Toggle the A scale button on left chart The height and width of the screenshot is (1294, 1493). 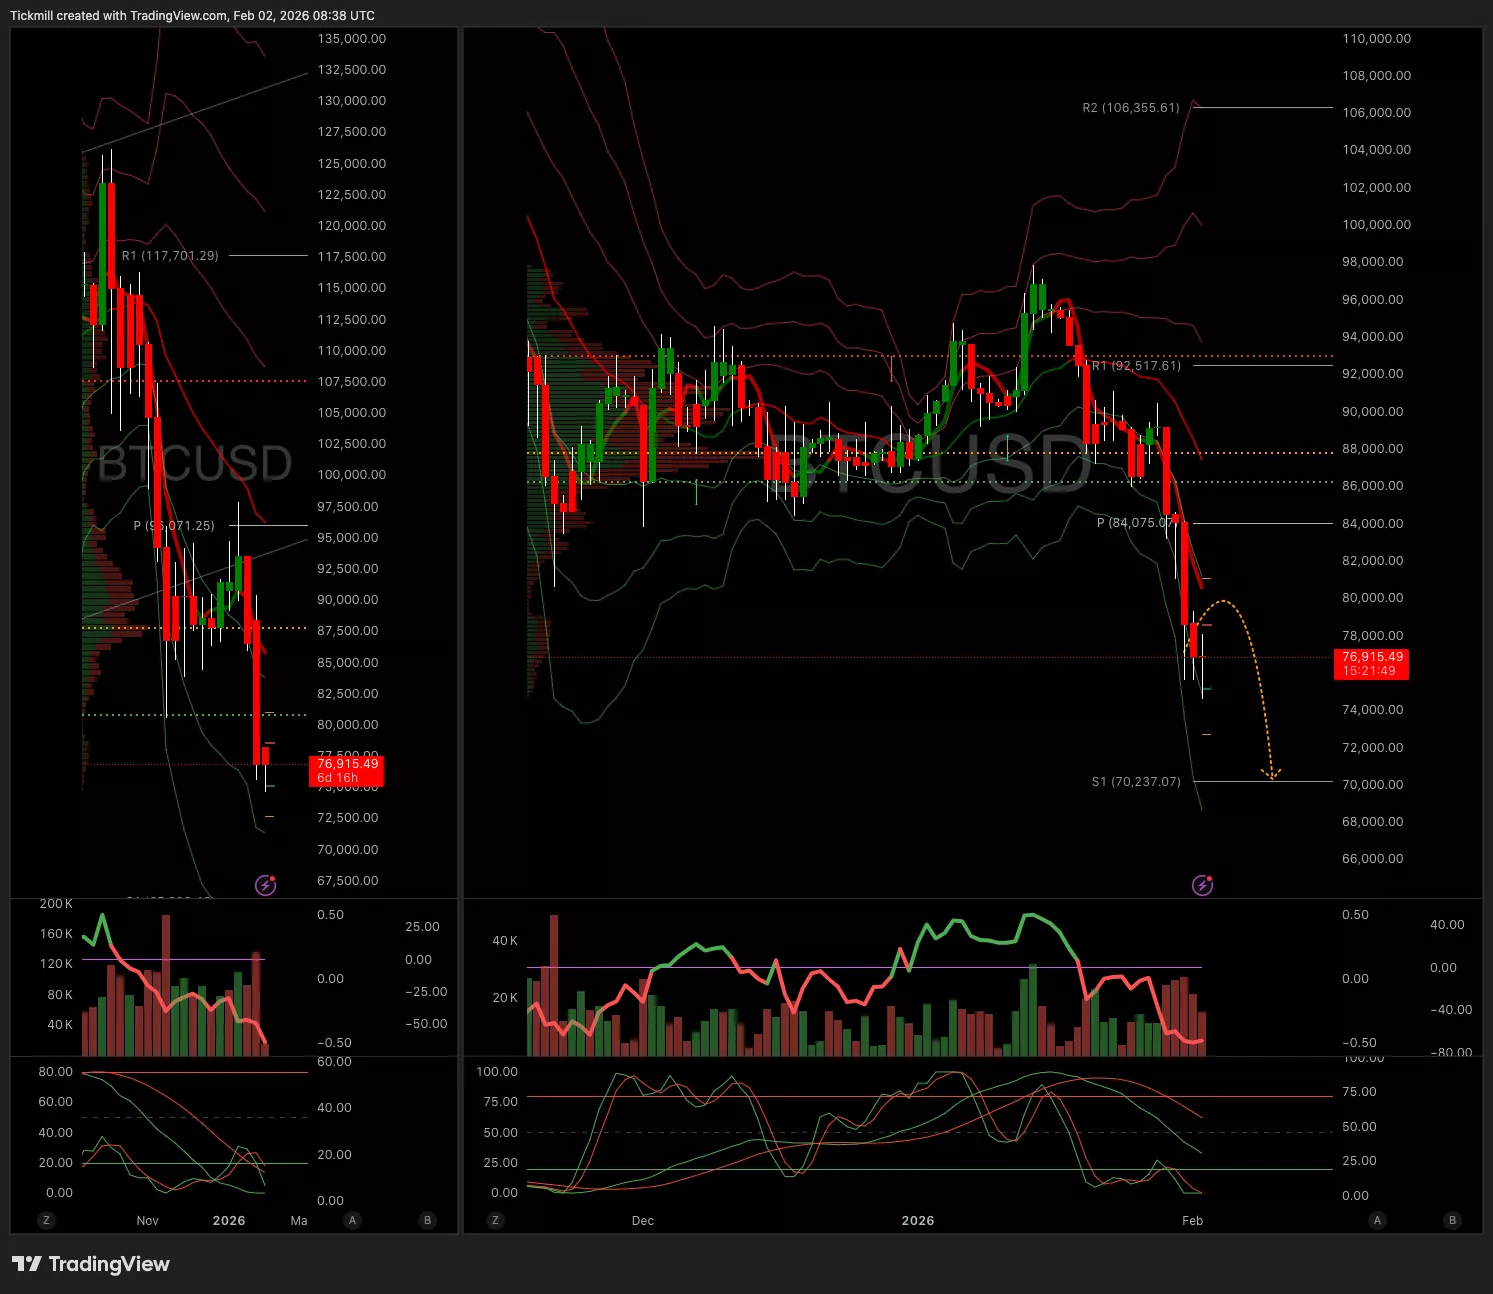click(x=352, y=1220)
